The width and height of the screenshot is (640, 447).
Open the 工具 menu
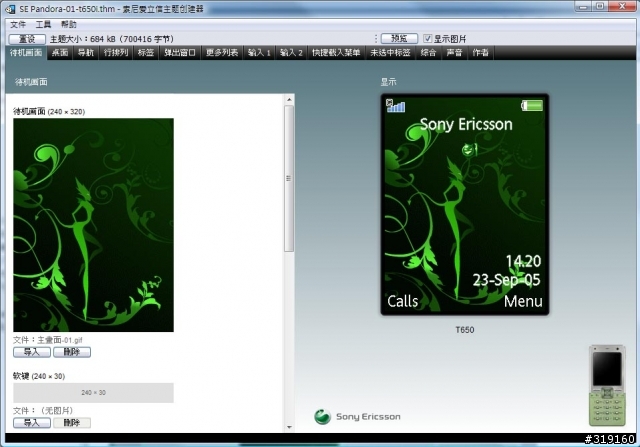[43, 24]
